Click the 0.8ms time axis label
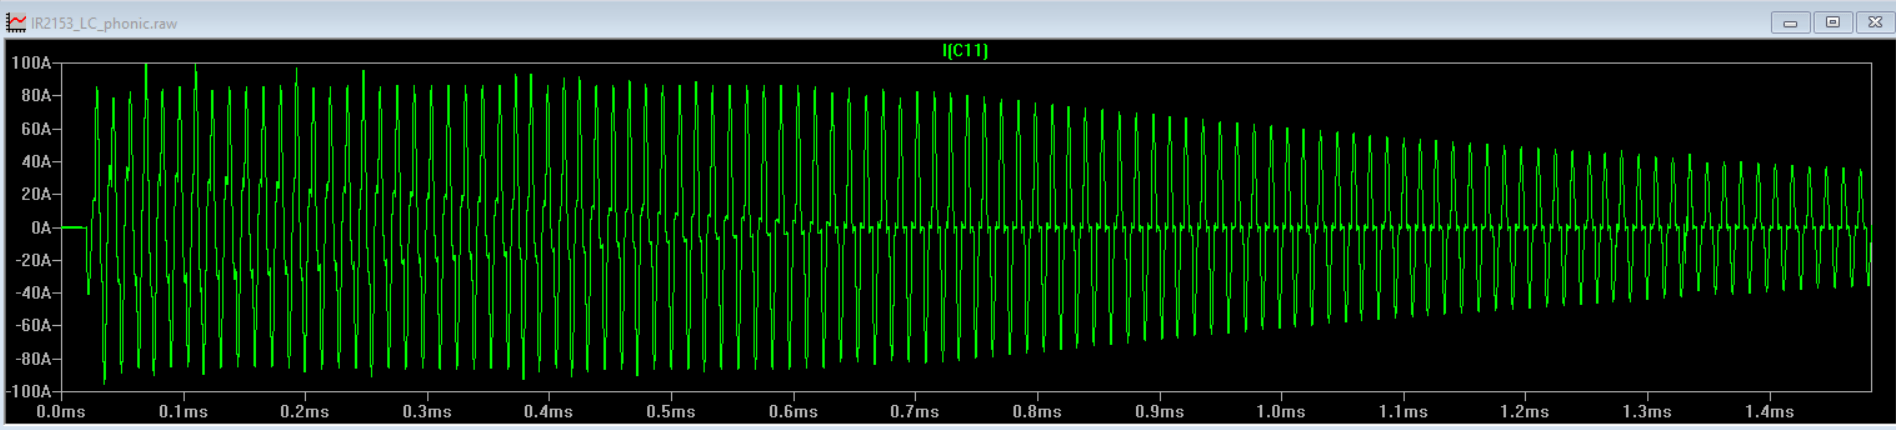The image size is (1896, 430). pyautogui.click(x=1037, y=412)
